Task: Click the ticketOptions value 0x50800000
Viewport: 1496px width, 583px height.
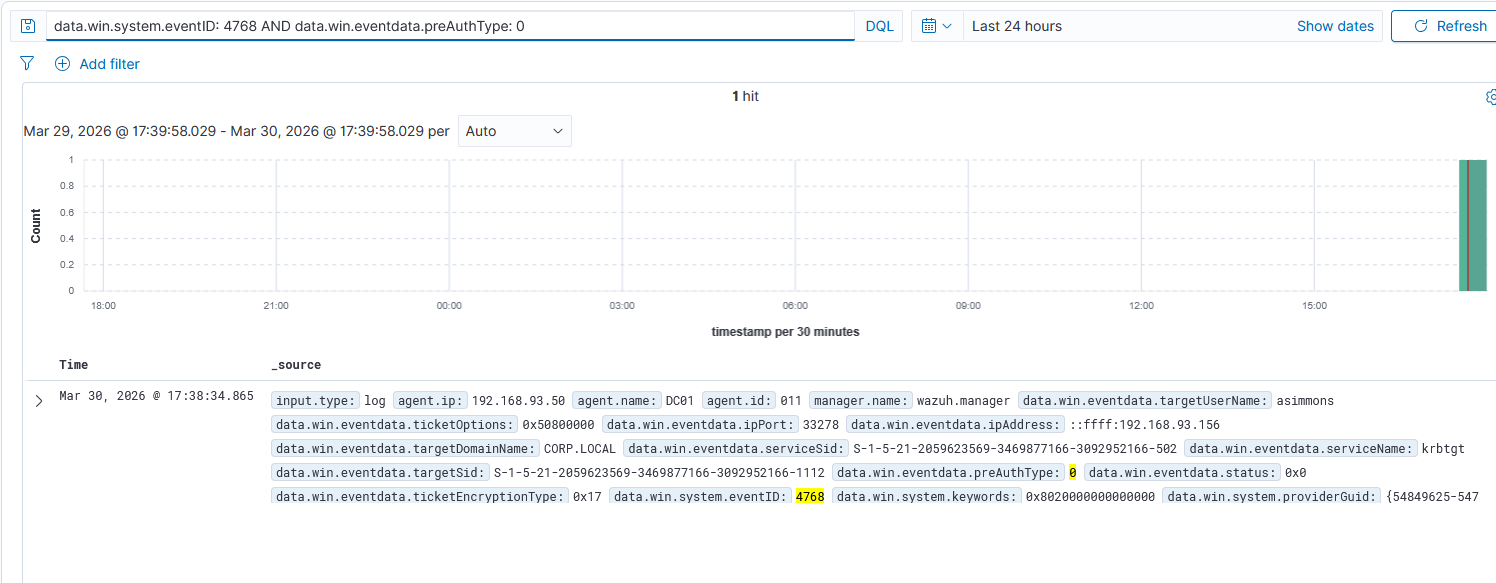Action: [x=558, y=425]
